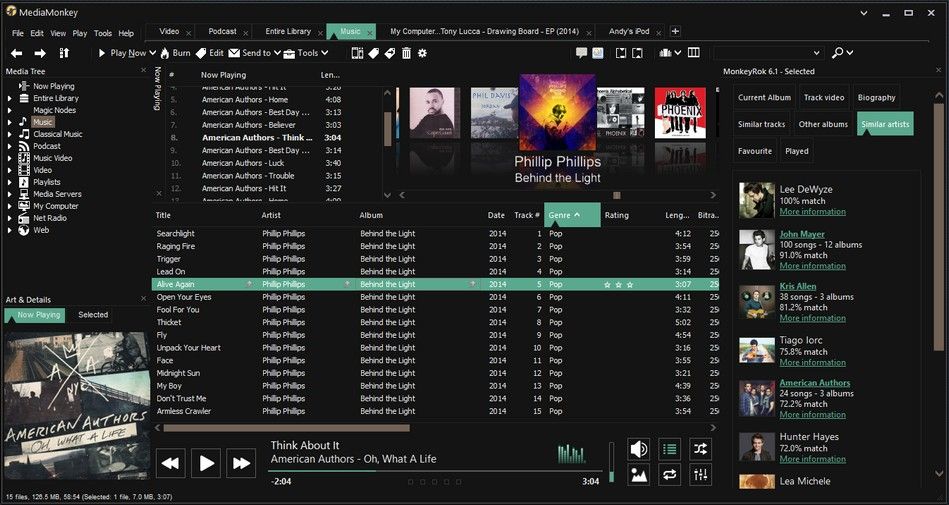Expand the Playlists tree node
Viewport: 949px width, 505px height.
[10, 182]
